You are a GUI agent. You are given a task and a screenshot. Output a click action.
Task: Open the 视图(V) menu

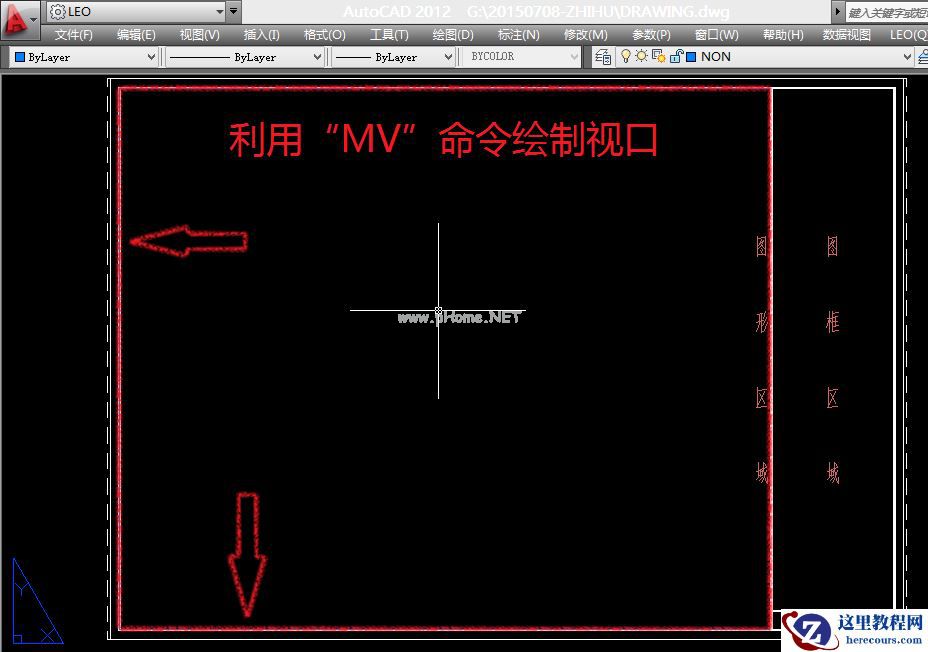[199, 35]
